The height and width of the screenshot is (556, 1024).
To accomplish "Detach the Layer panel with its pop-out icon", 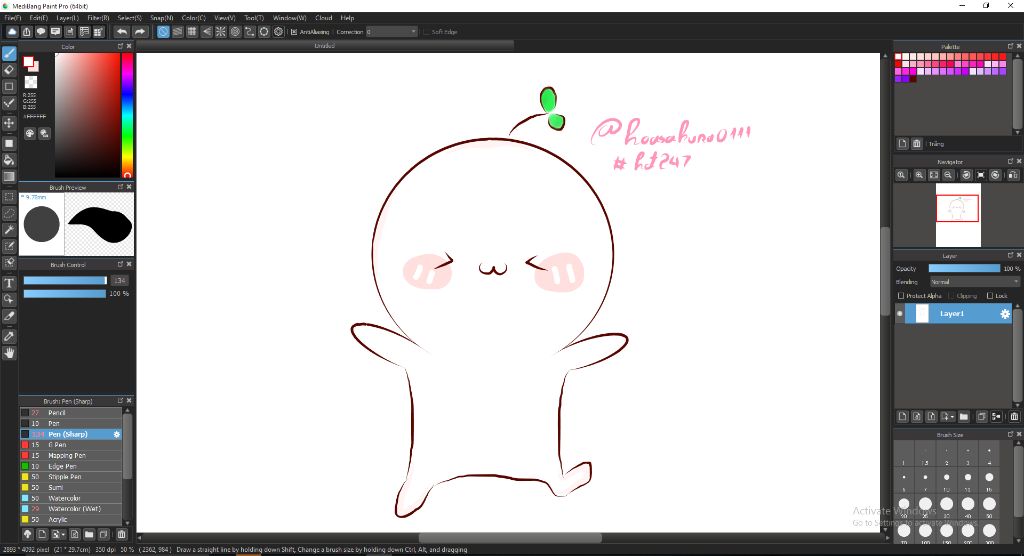I will click(x=1010, y=255).
